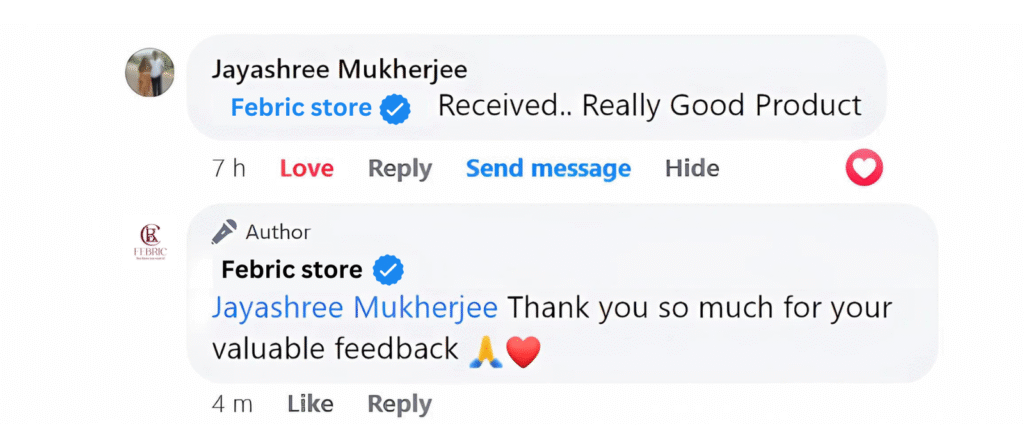Click the 4 m reply timestamp
The image size is (1024, 446).
231,404
